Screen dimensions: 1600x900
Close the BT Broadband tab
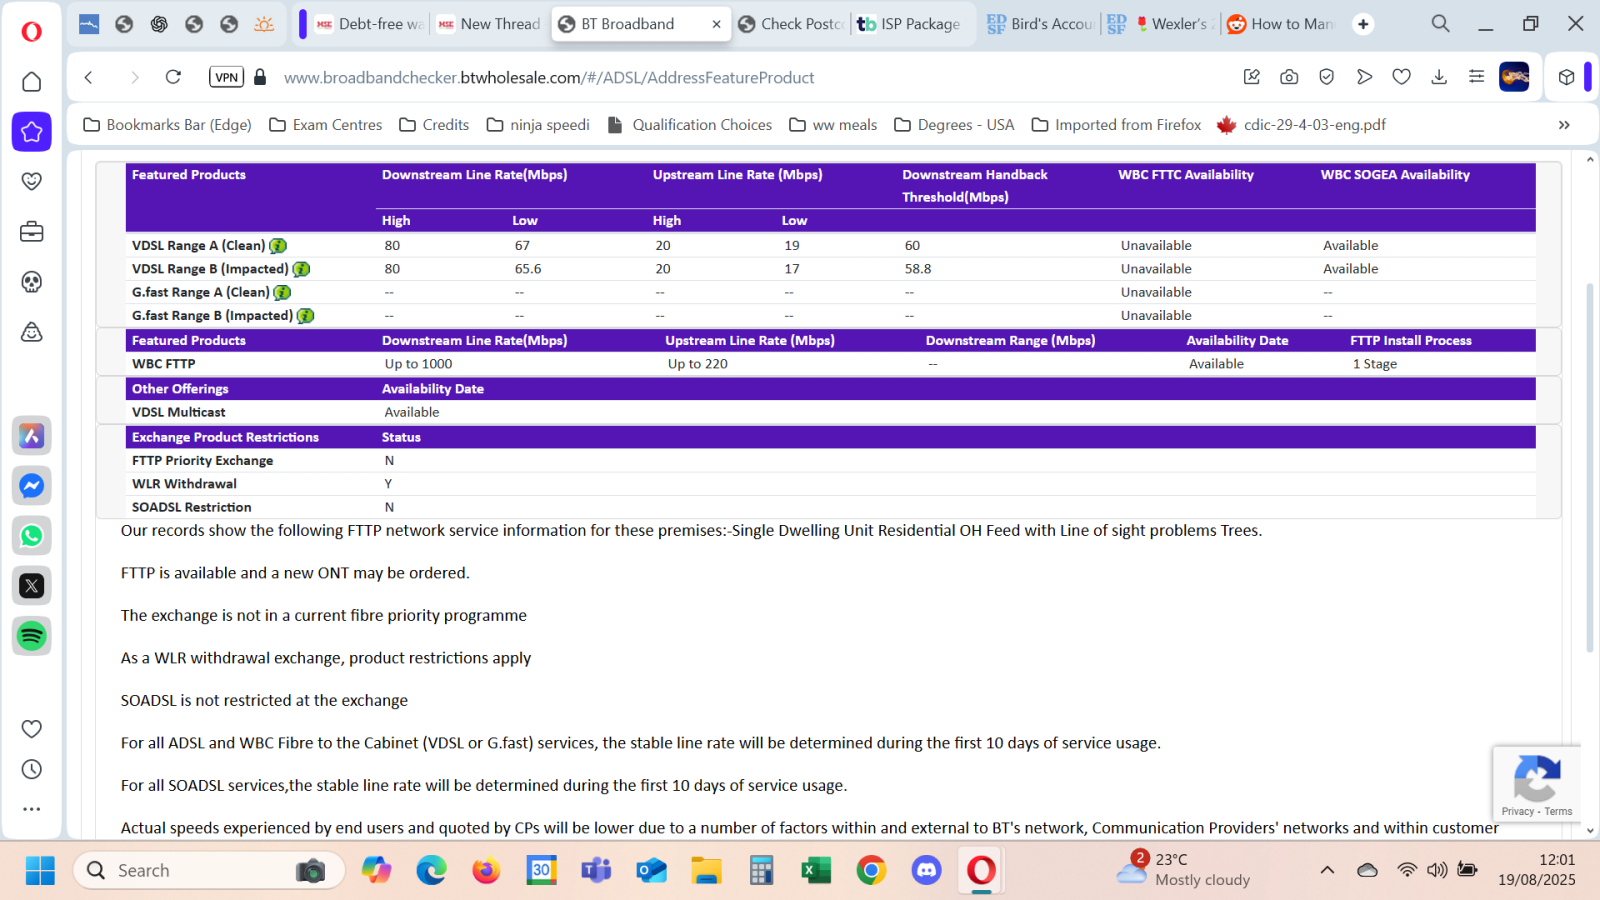click(x=716, y=24)
